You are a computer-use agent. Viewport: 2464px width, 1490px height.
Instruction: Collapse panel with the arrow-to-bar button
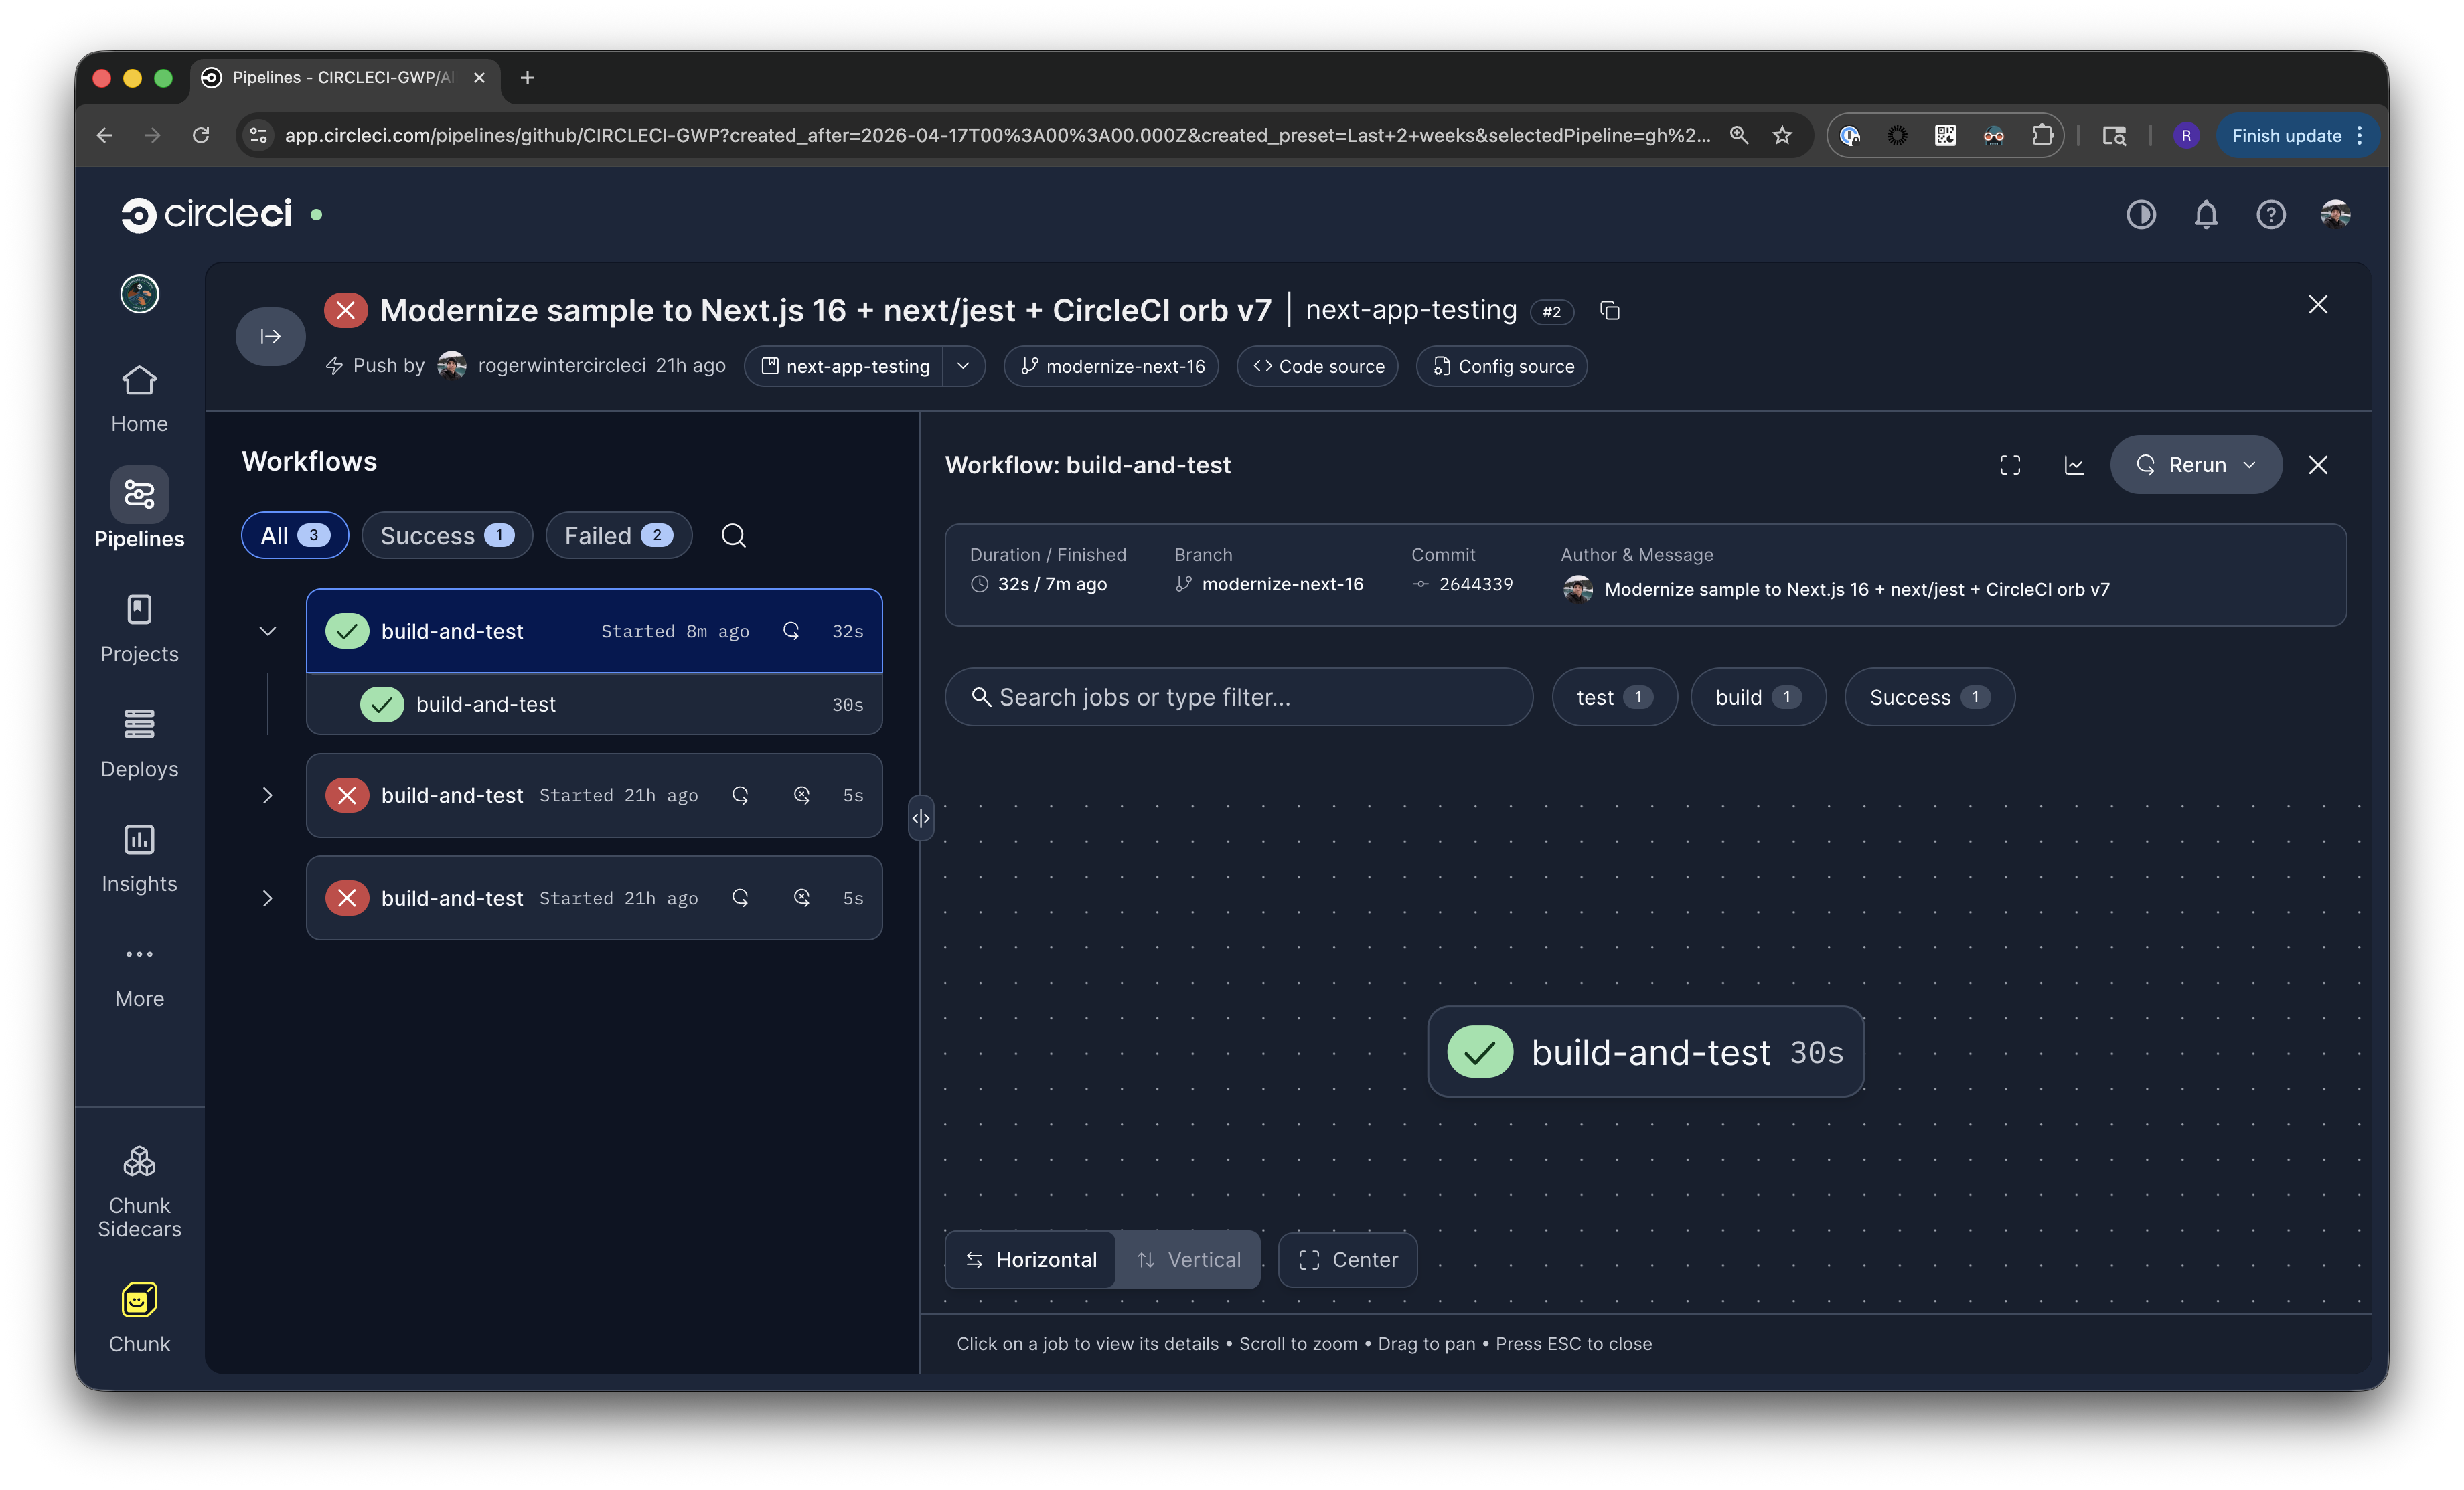[x=270, y=336]
